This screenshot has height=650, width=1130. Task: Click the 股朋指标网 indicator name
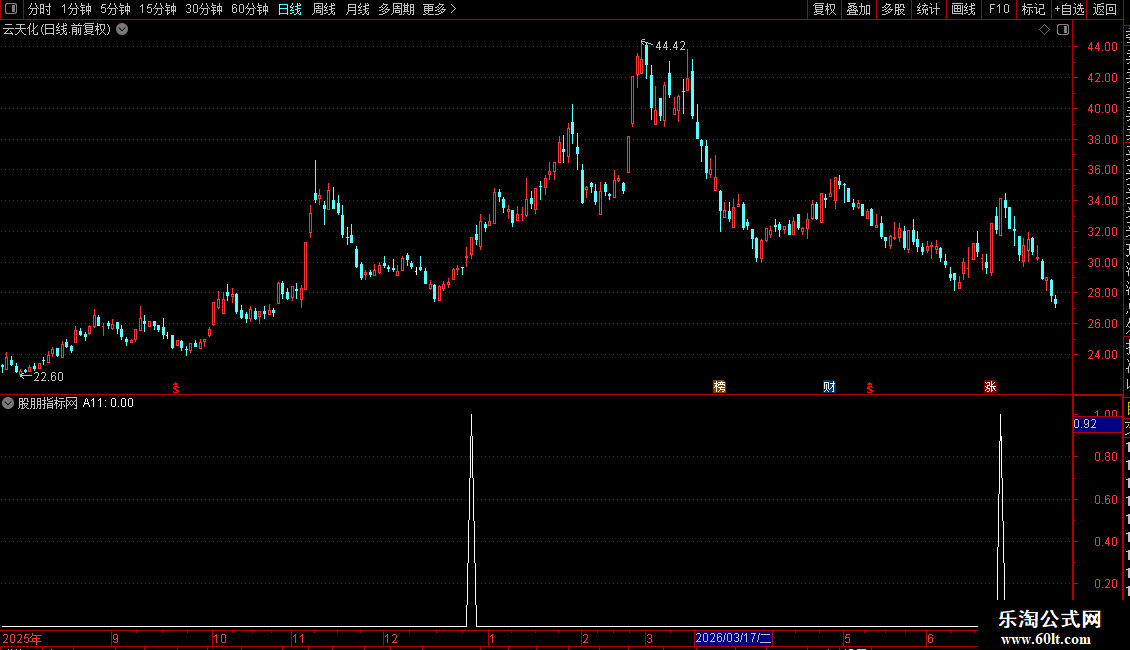(48, 403)
